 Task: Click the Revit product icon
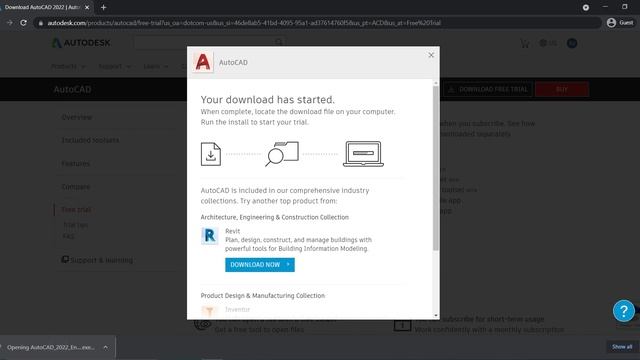coord(209,236)
